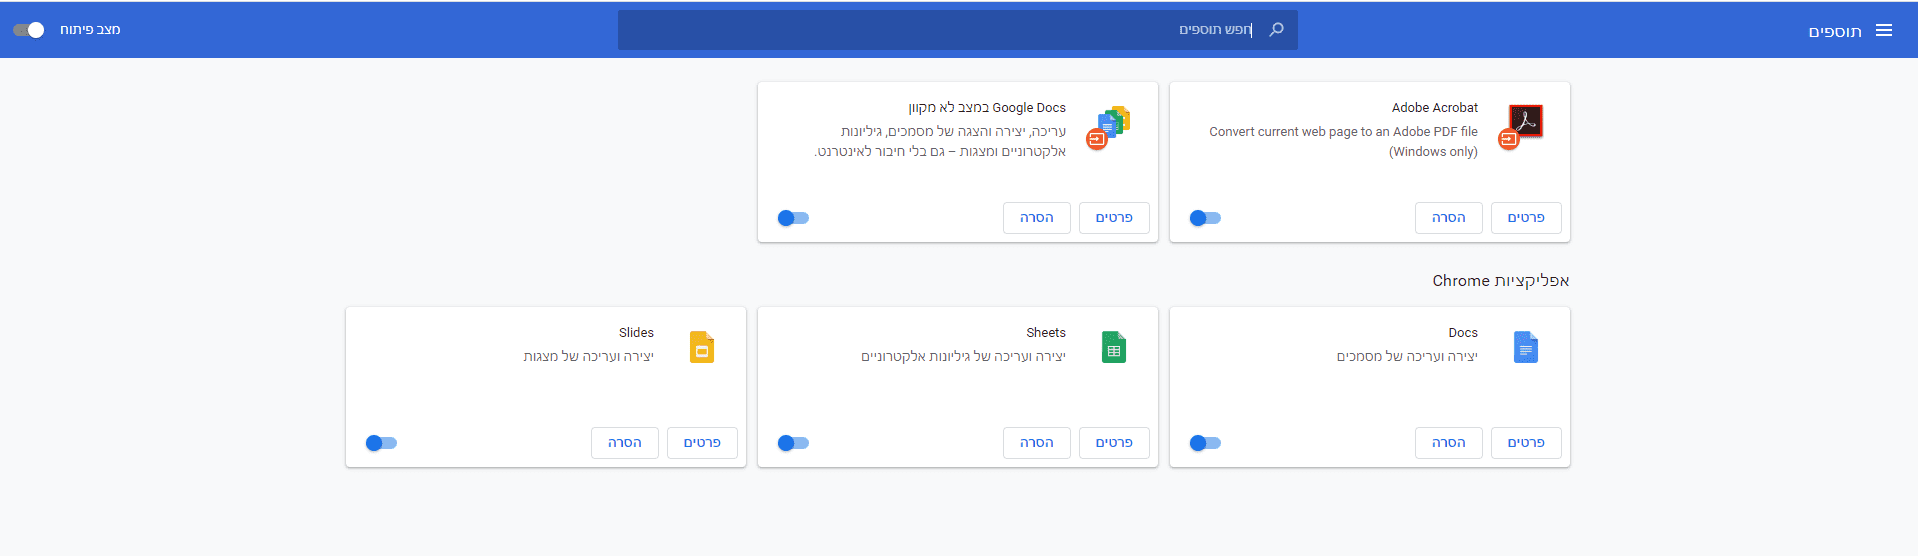Disable the Google Docs Offline toggle

(x=793, y=218)
